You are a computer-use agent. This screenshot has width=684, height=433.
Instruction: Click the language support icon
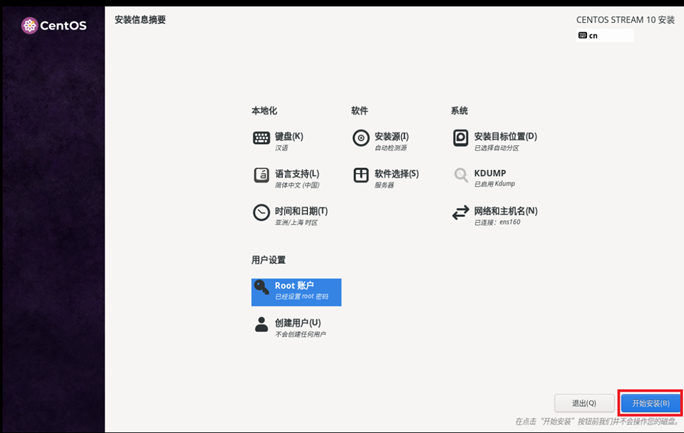click(x=261, y=175)
